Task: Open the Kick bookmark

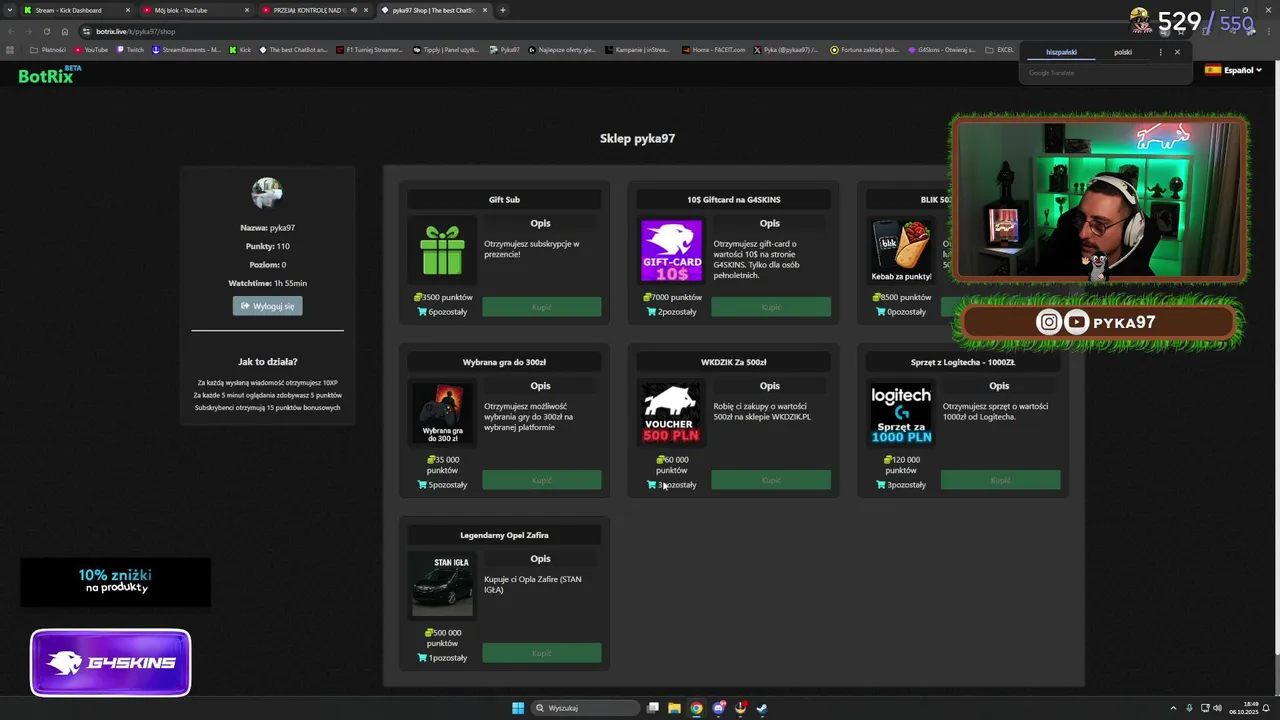Action: click(x=240, y=50)
